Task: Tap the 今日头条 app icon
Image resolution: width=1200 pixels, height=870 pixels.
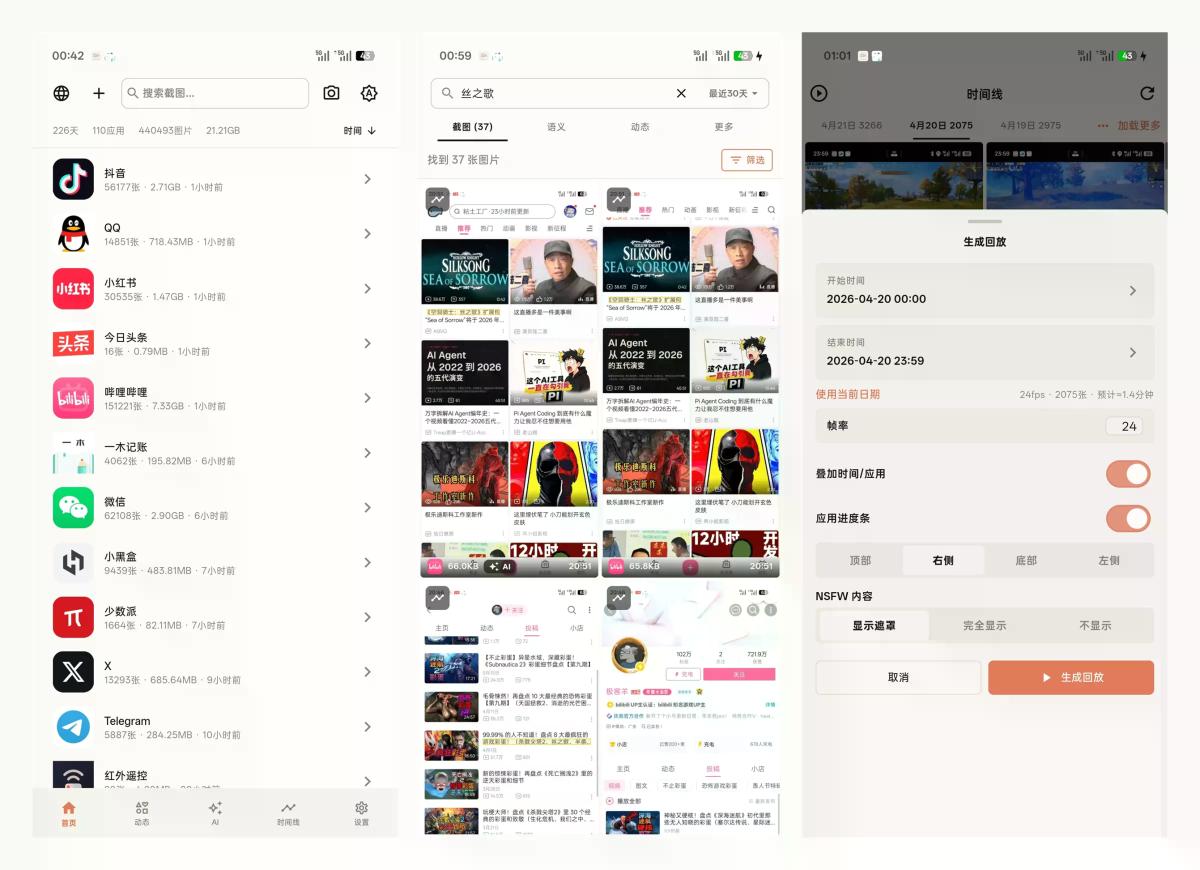Action: [x=73, y=344]
